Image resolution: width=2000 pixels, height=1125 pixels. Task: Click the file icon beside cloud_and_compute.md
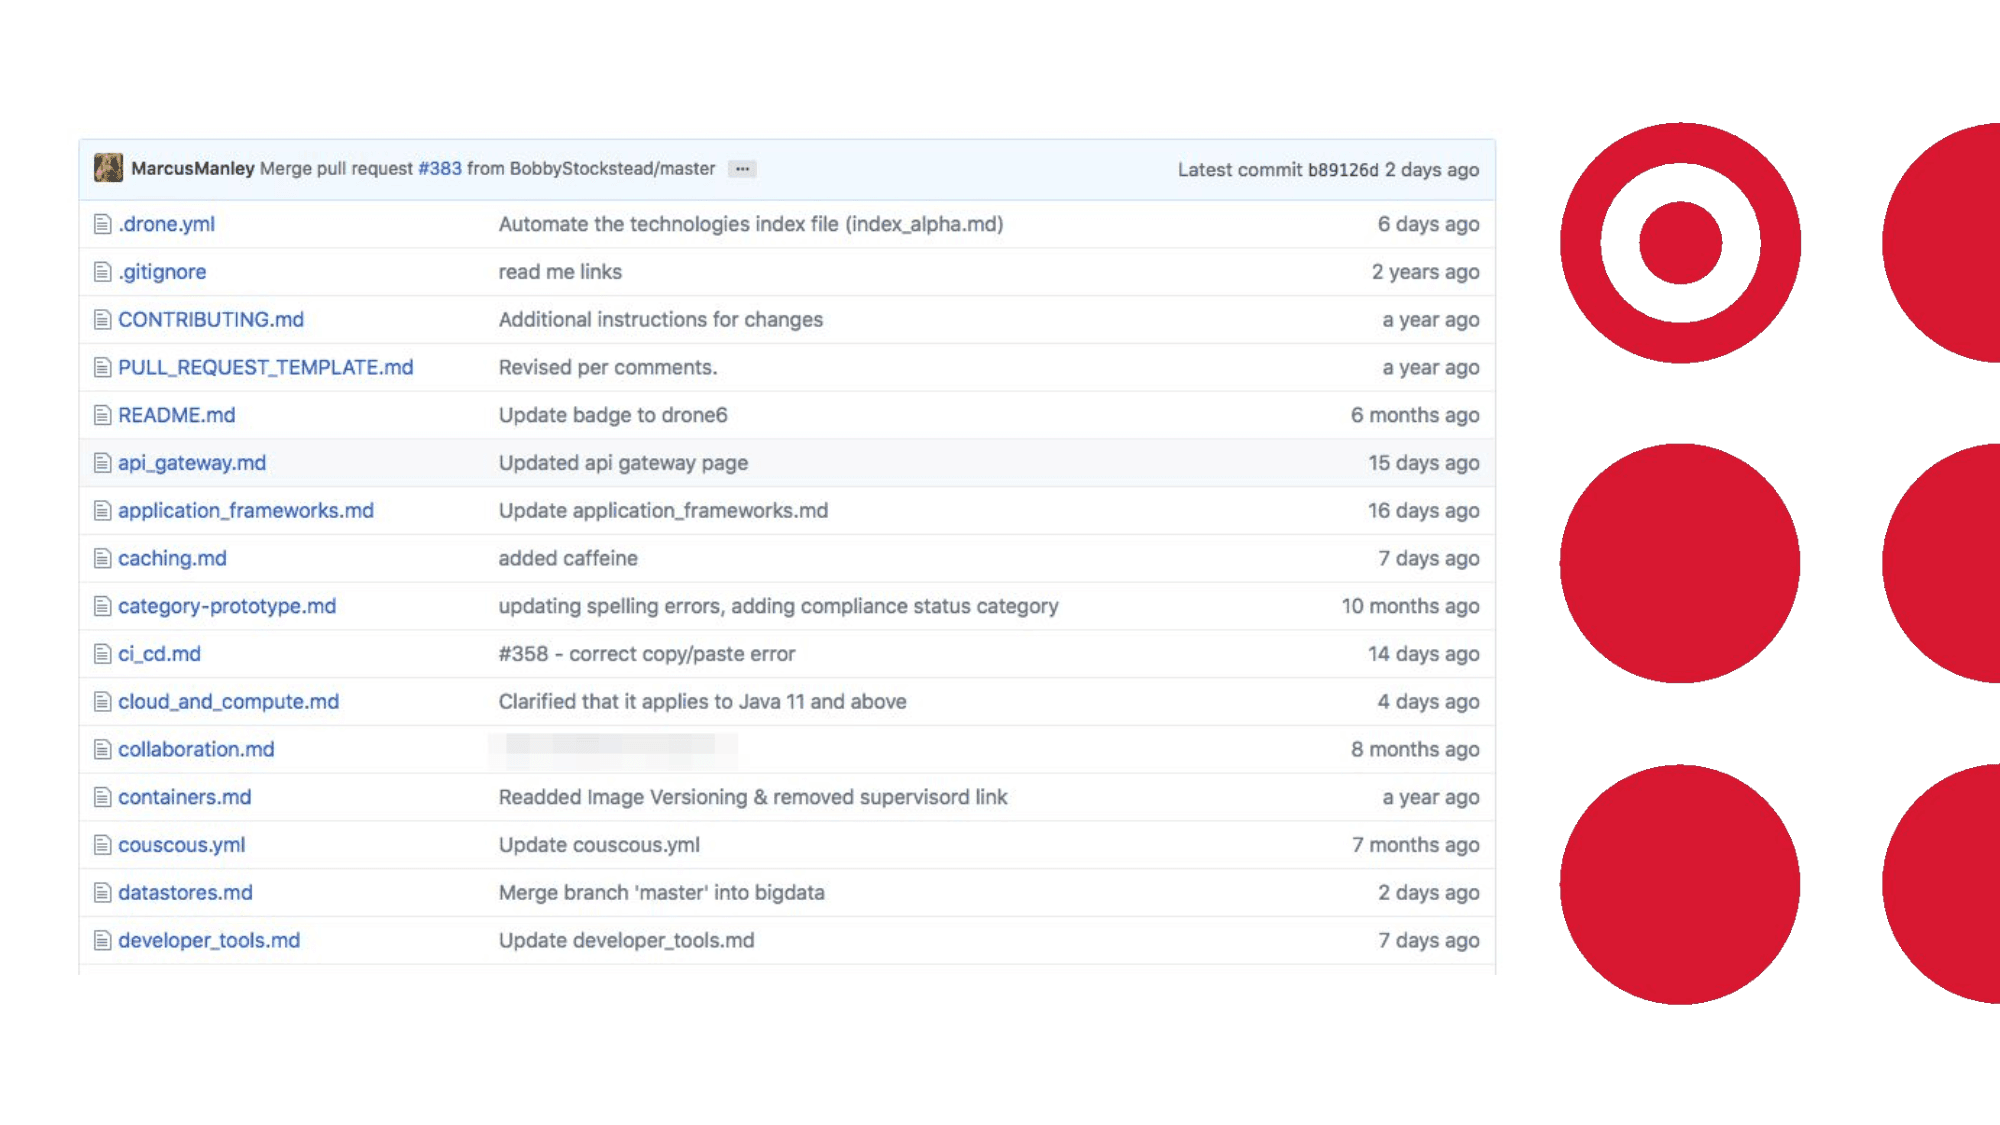coord(102,702)
